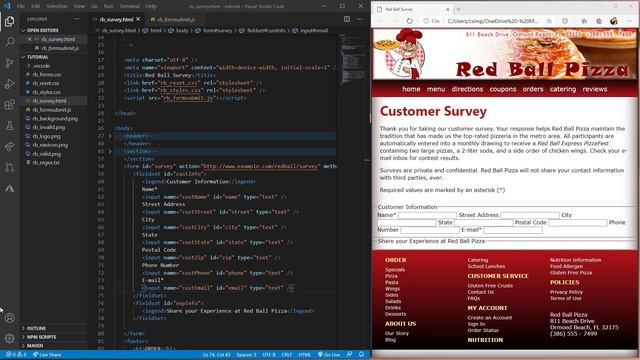Click the Name* input field on the survey
The width and height of the screenshot is (640, 360).
coord(427,215)
